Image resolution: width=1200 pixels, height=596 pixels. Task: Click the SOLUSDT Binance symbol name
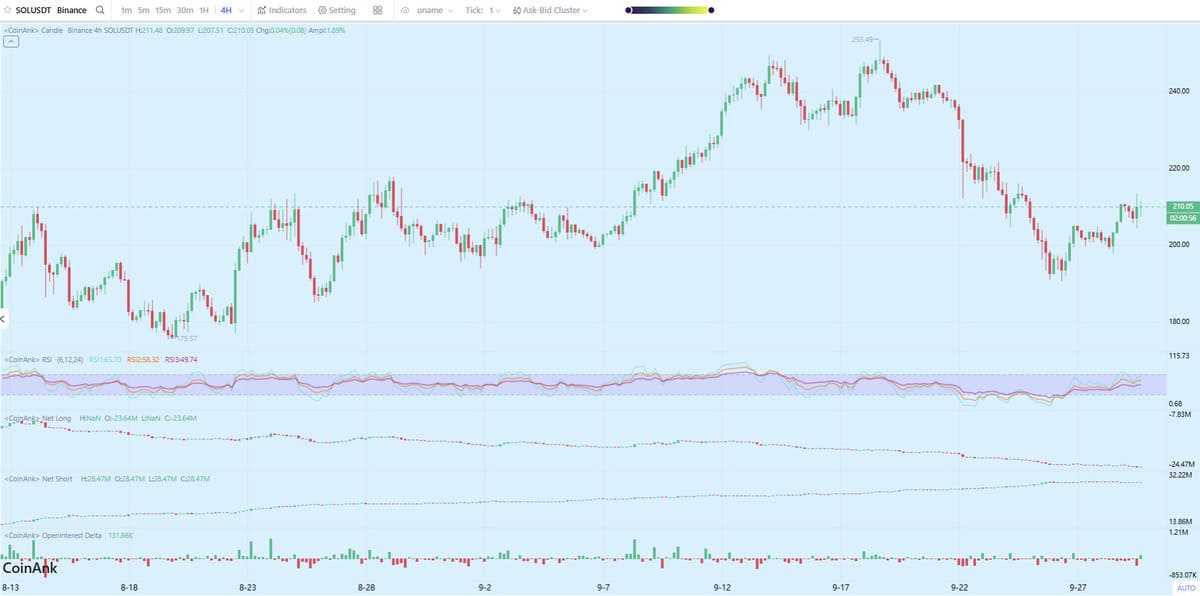(50, 10)
